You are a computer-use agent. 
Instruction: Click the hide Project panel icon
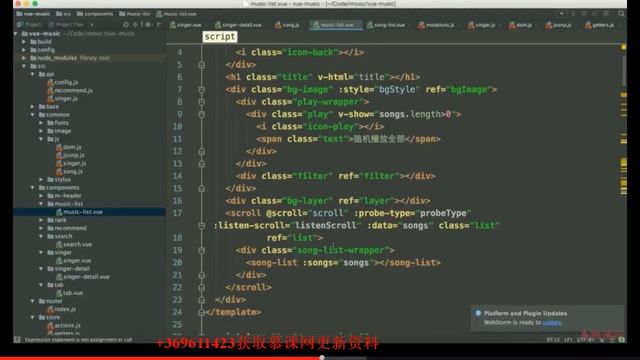pos(159,24)
